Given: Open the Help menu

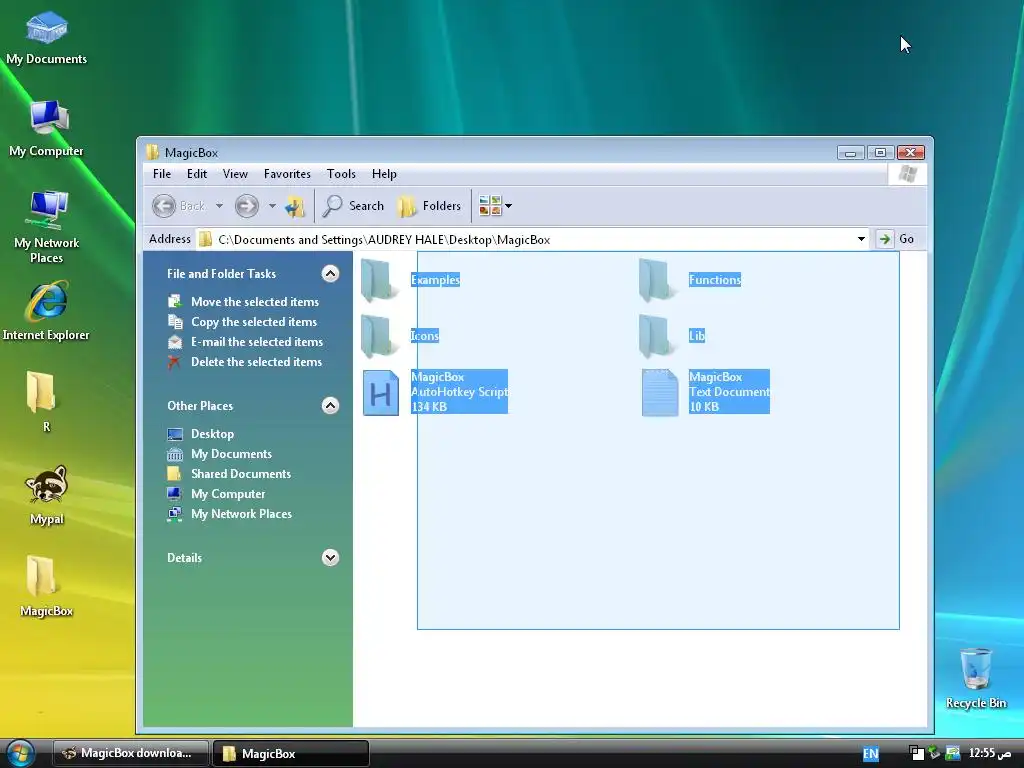Looking at the screenshot, I should (x=384, y=174).
